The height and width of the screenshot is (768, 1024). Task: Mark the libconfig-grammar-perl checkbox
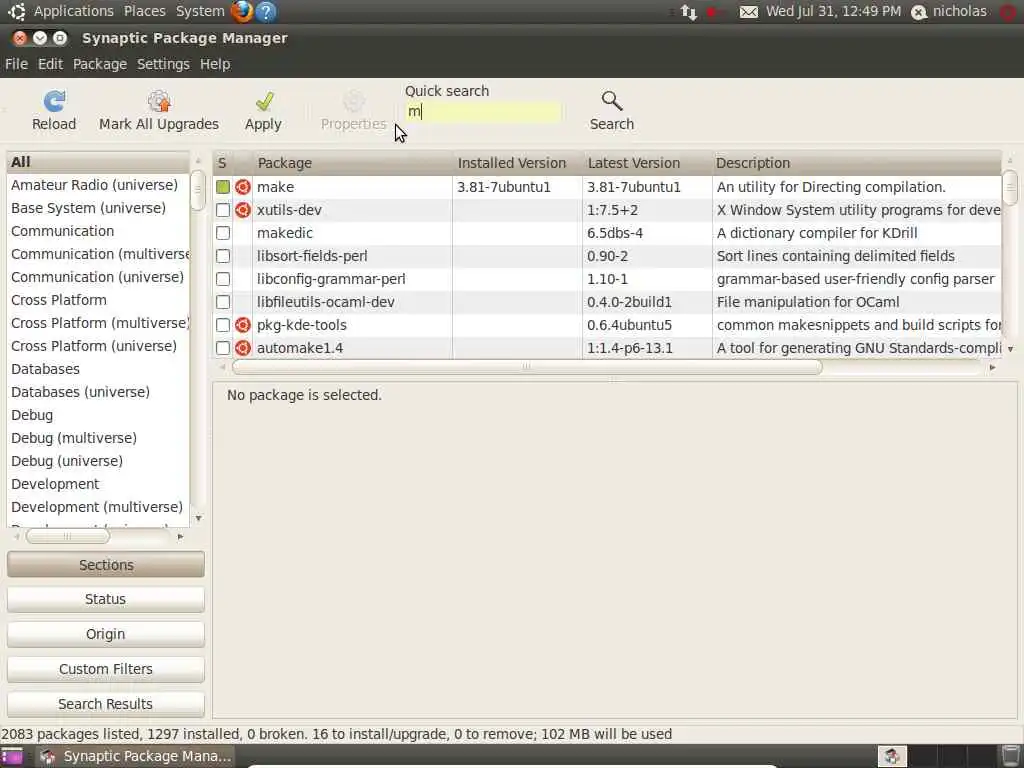tap(223, 279)
